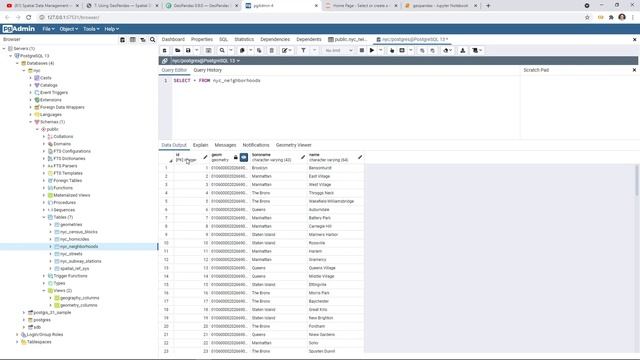
Task: Switch to the Dashboard tab
Action: click(x=173, y=40)
